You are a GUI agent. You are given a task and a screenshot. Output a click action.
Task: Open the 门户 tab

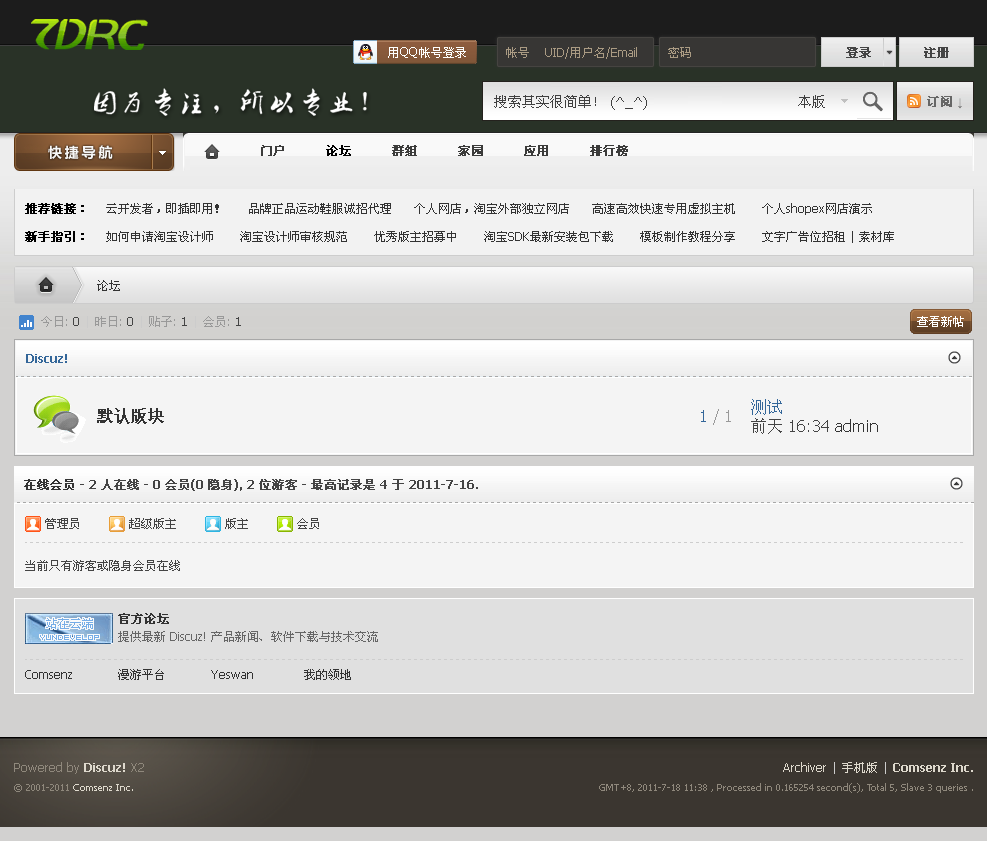(x=272, y=151)
